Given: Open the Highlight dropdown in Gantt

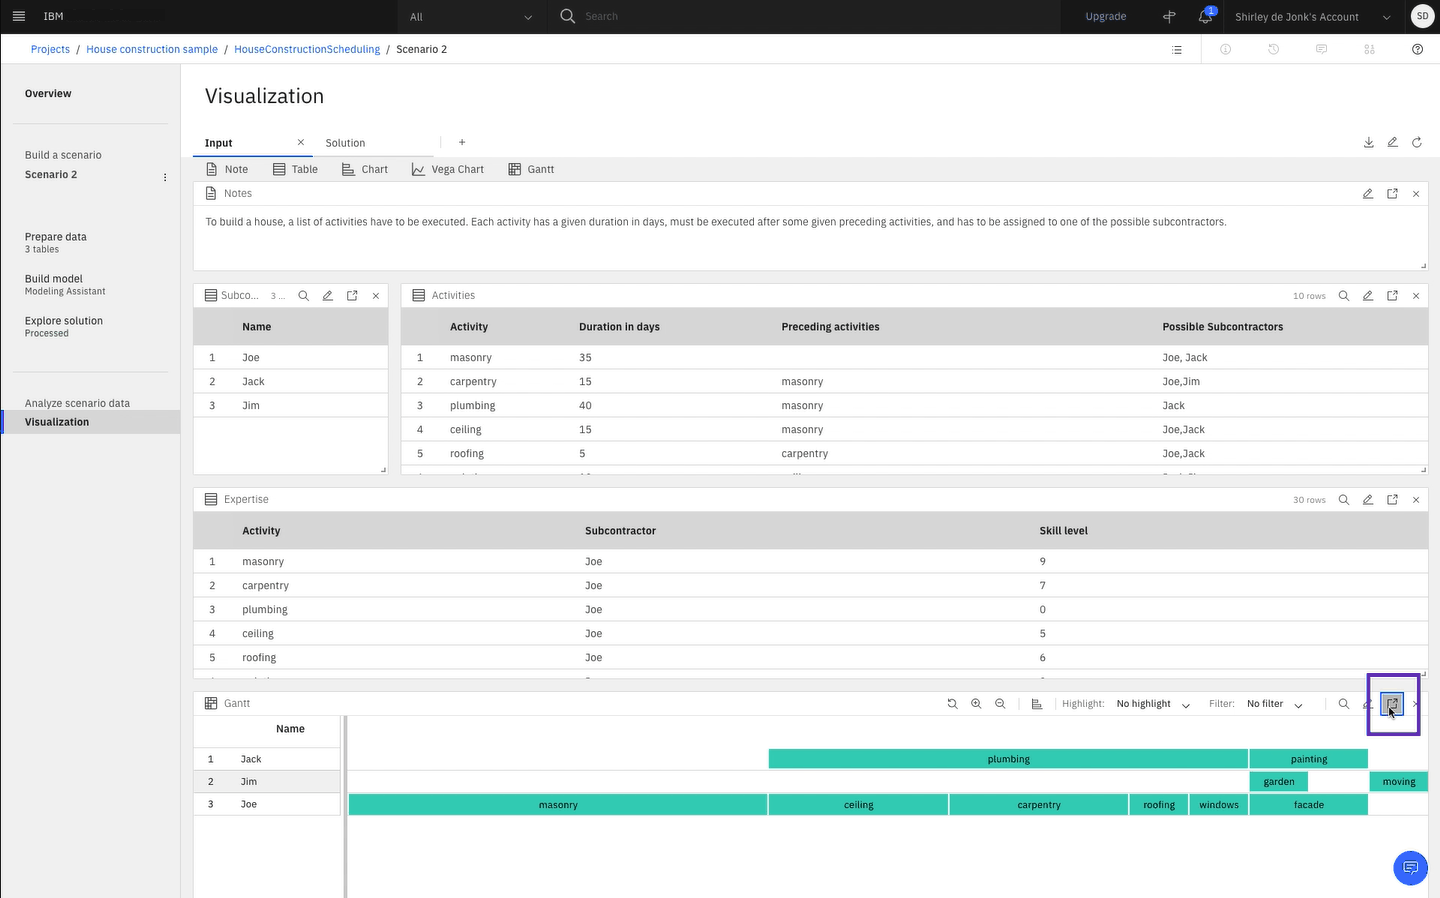Looking at the screenshot, I should (x=1153, y=704).
